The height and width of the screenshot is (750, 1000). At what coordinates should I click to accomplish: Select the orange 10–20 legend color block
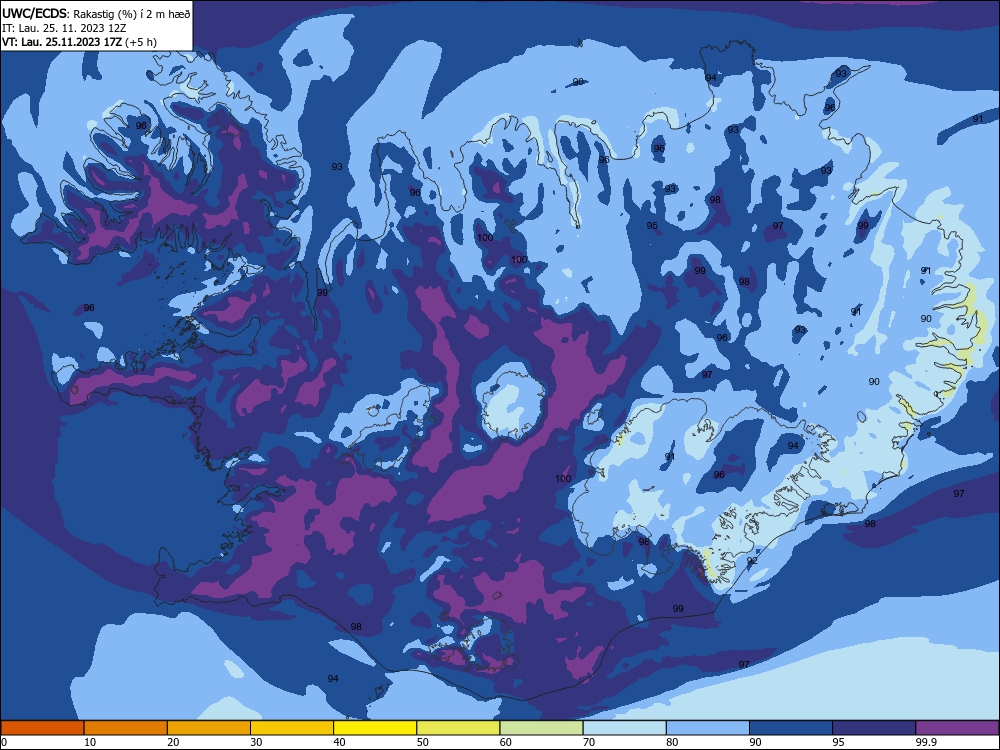(x=126, y=728)
